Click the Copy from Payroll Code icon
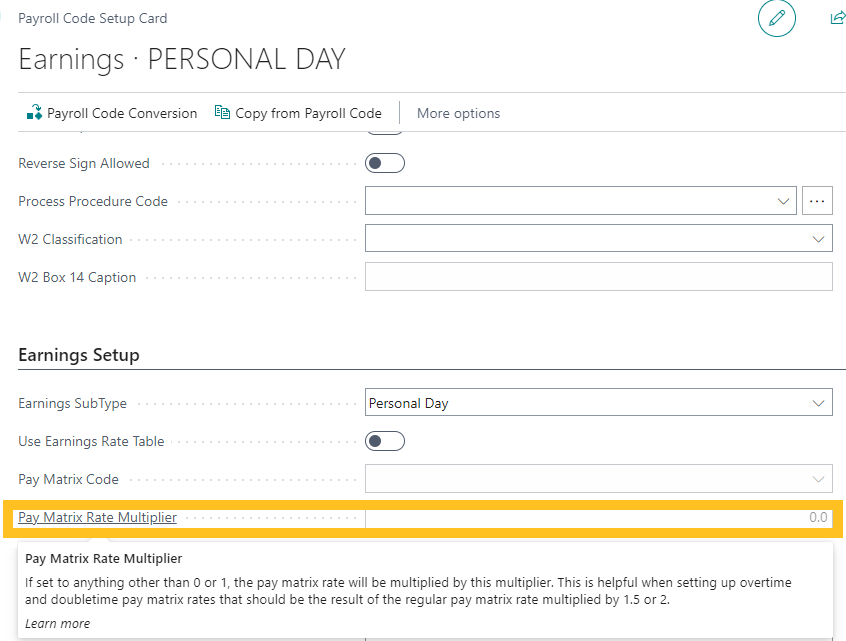Image resolution: width=846 pixels, height=641 pixels. click(x=222, y=113)
